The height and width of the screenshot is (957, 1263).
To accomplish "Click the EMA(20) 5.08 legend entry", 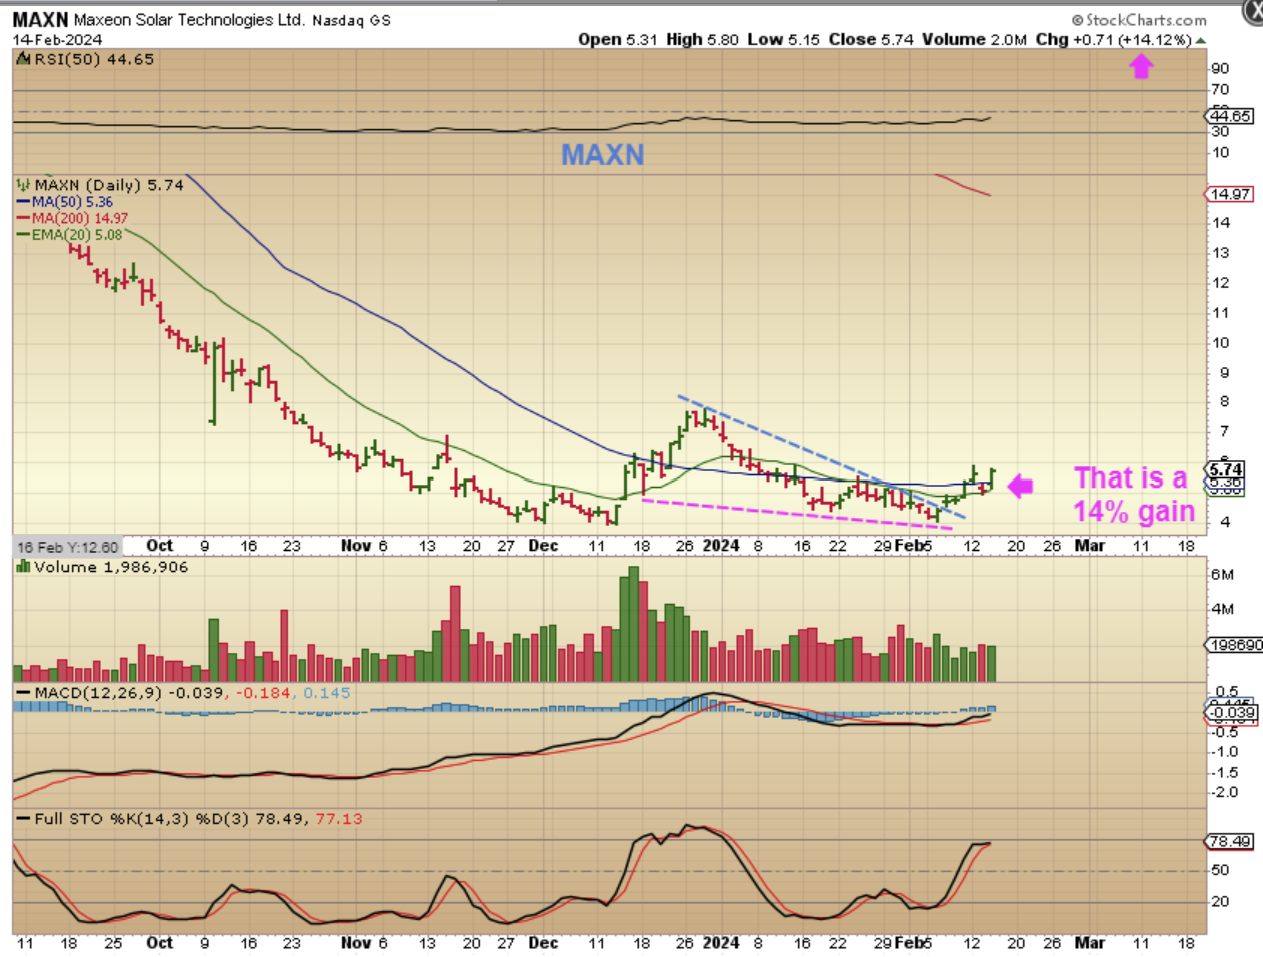I will [x=69, y=235].
